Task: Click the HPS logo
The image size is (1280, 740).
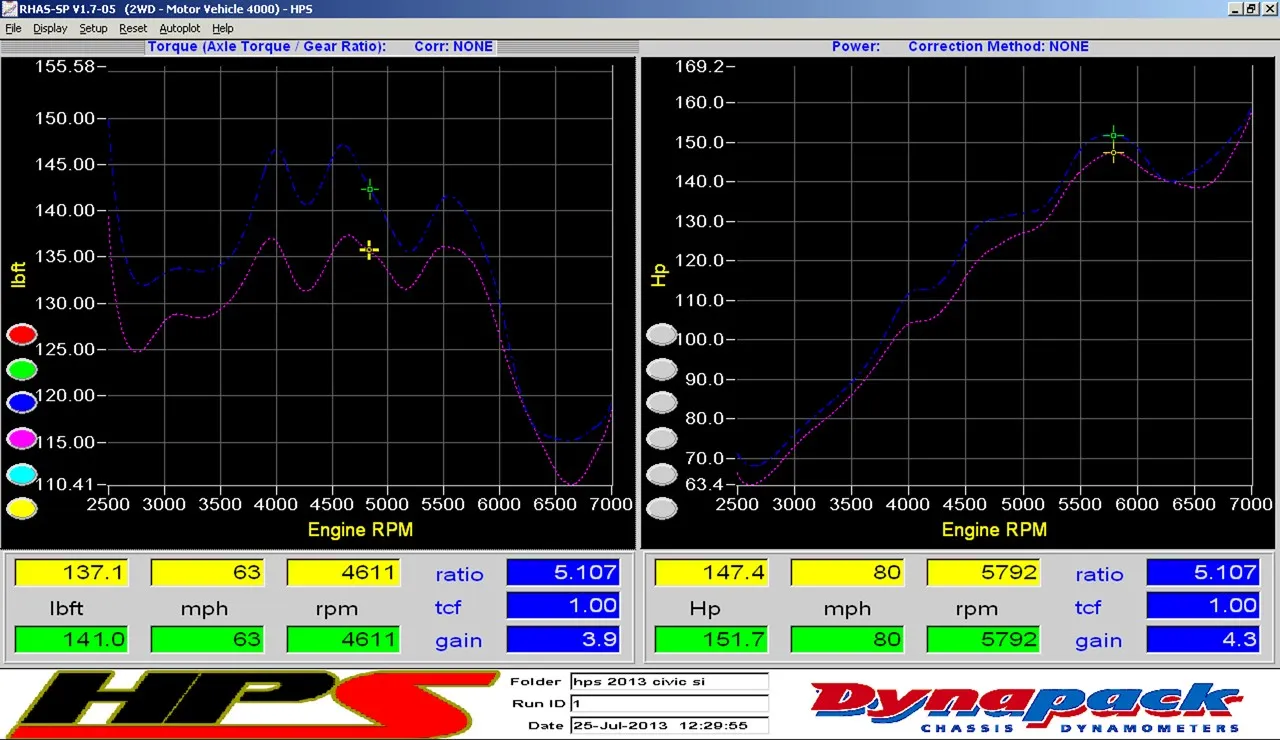Action: coord(250,704)
